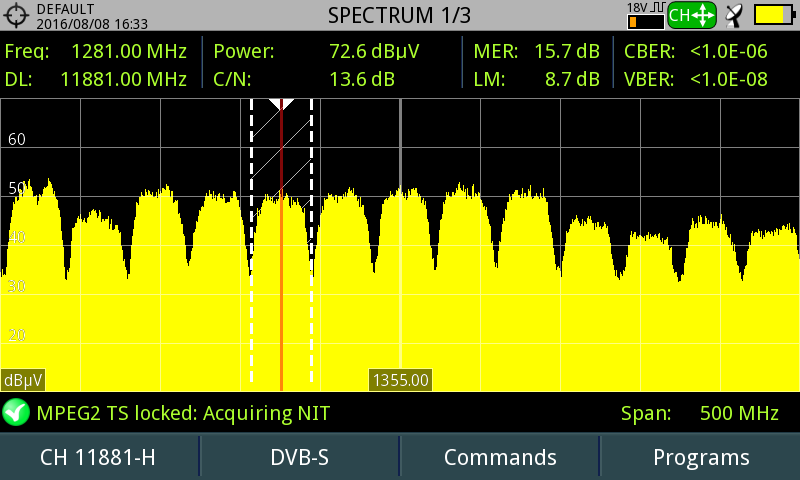Image resolution: width=800 pixels, height=480 pixels.
Task: Tap the MER reading 15.7 dB
Action: click(567, 52)
